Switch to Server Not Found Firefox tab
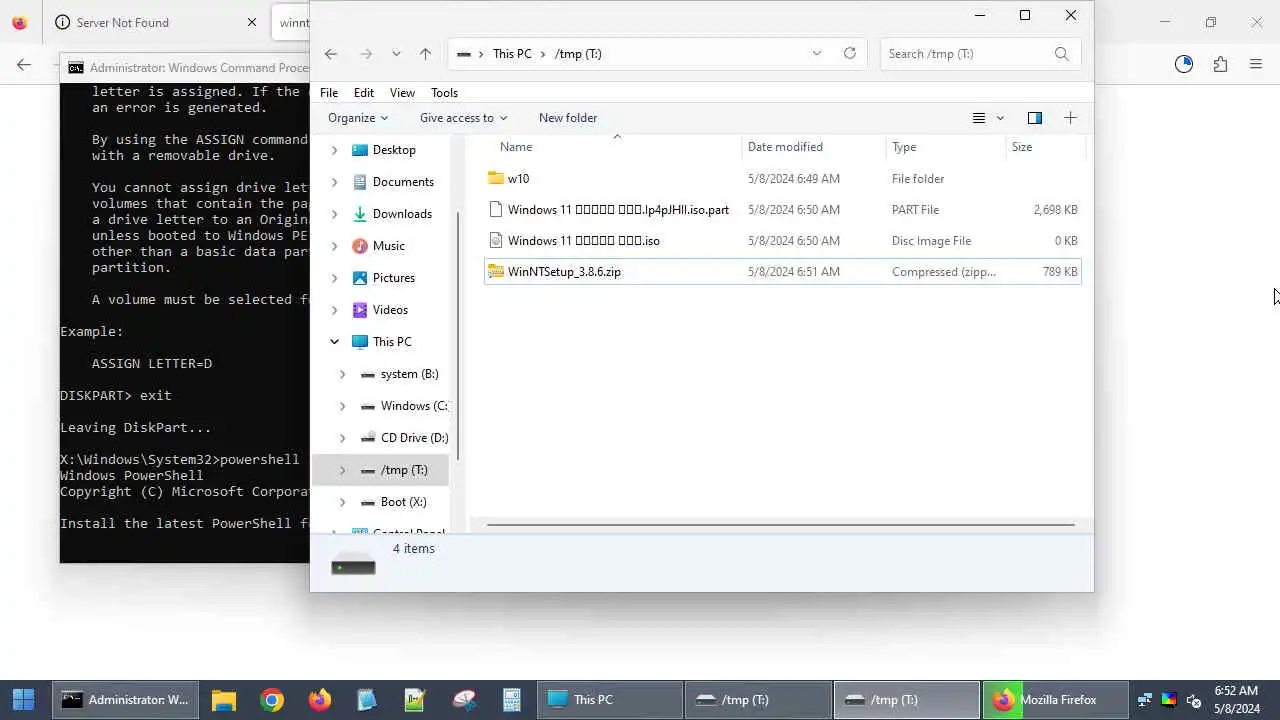 (156, 22)
